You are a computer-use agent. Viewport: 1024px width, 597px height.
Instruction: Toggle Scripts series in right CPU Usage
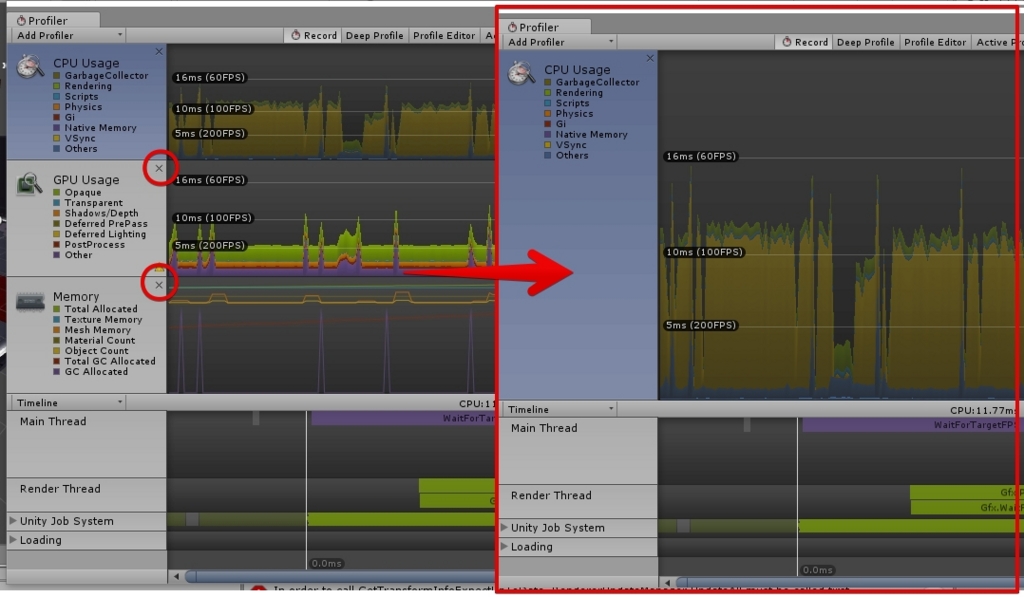pos(548,103)
